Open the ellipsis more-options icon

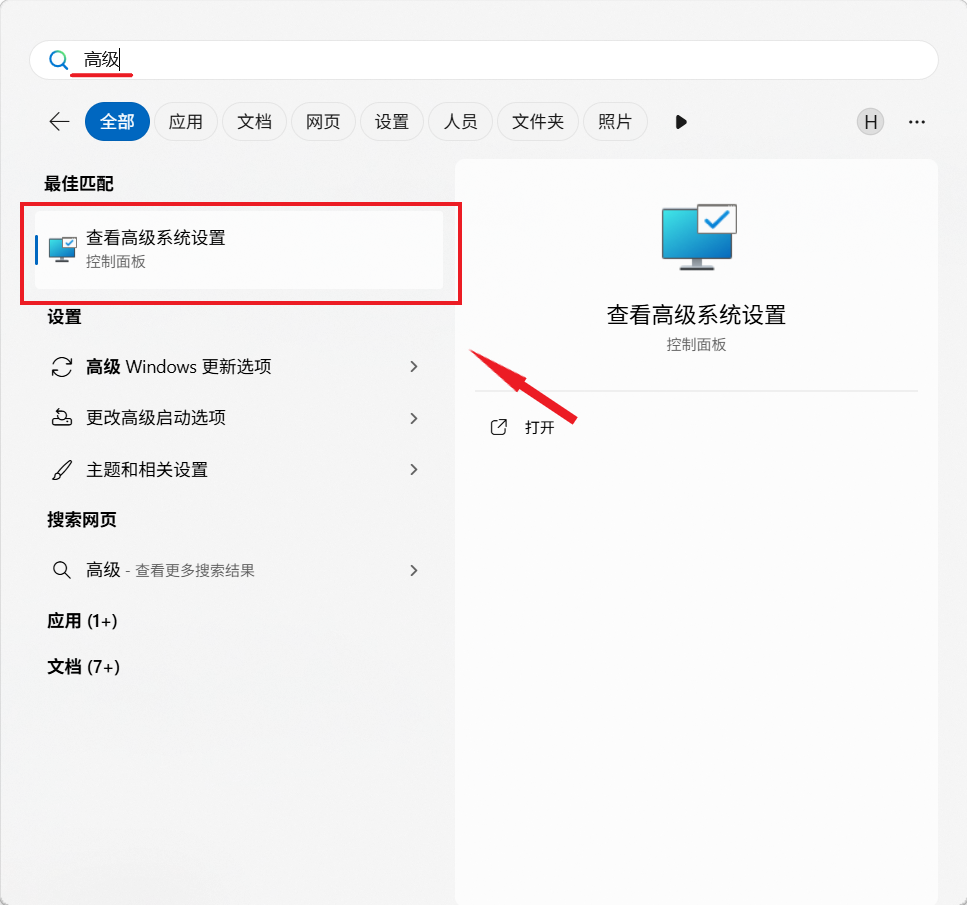click(x=917, y=121)
